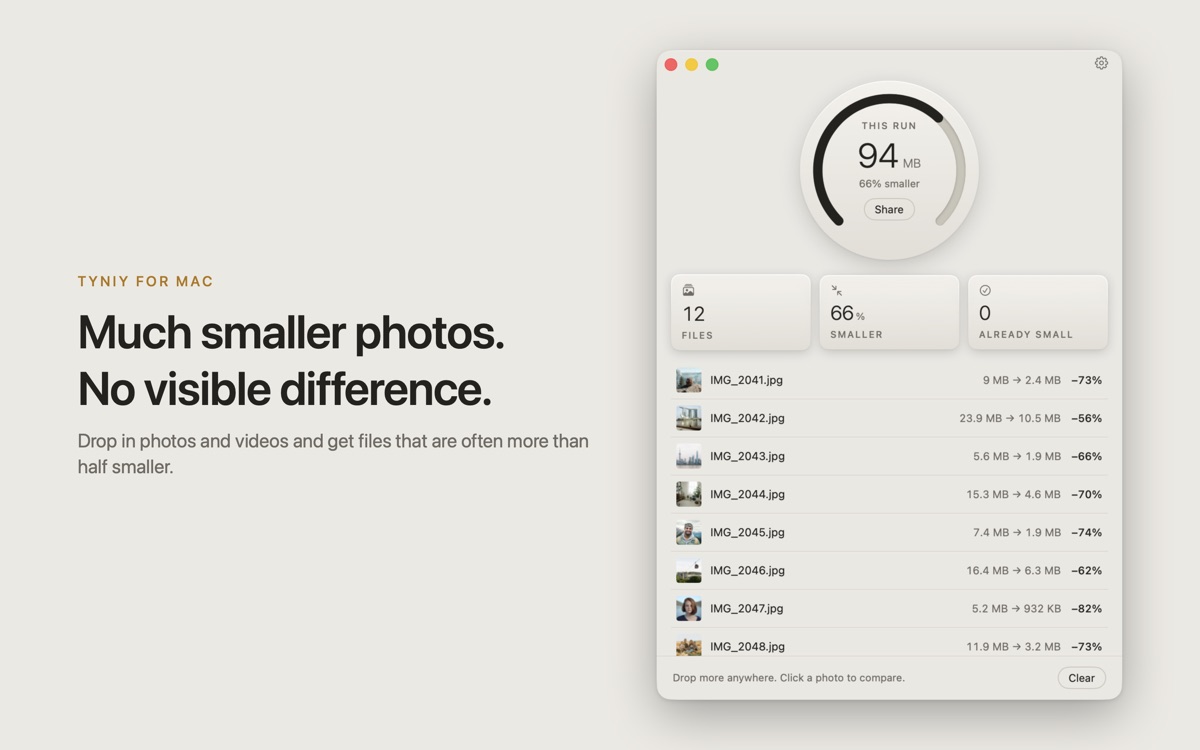Image resolution: width=1200 pixels, height=750 pixels.
Task: Click the 66% smaller label in gauge
Action: pos(889,184)
